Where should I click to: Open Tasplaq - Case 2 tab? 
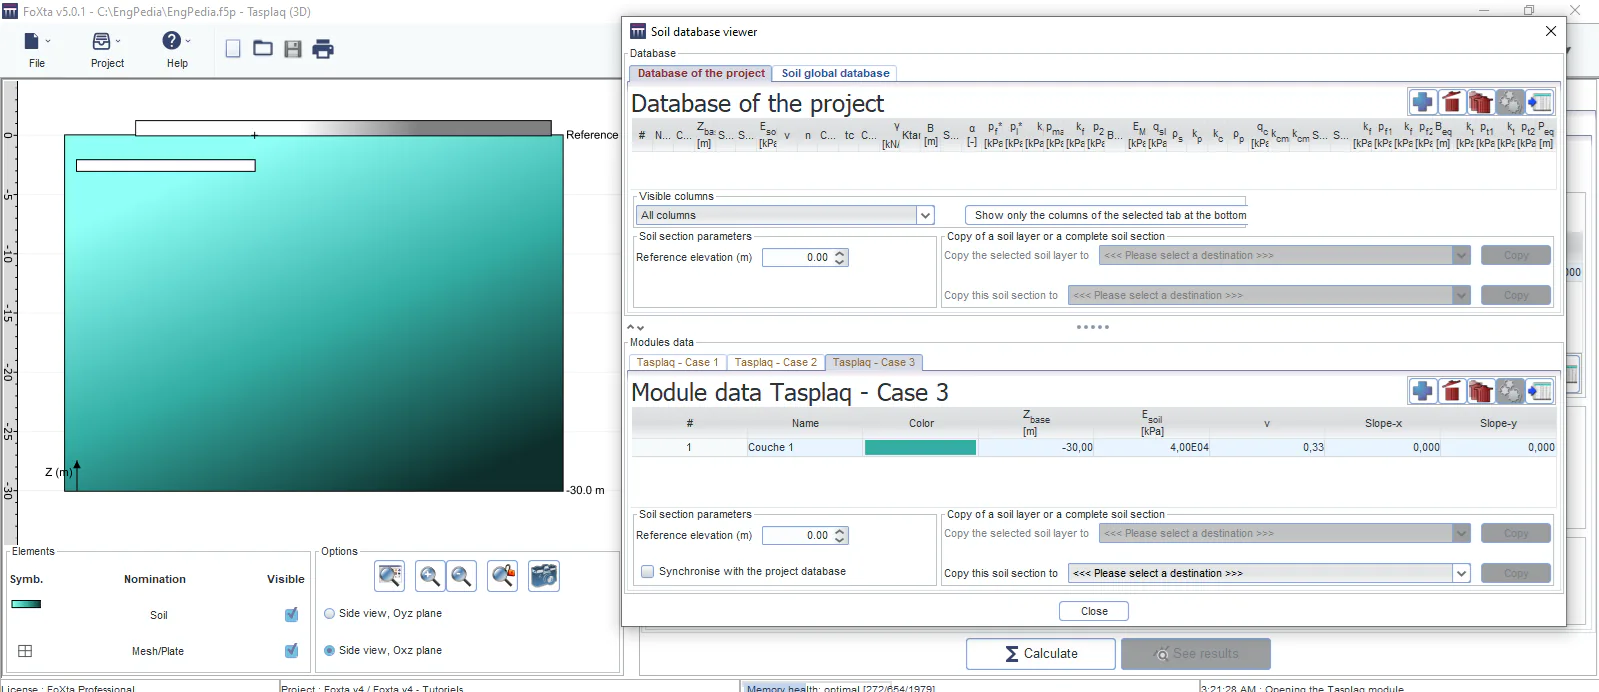pos(775,362)
